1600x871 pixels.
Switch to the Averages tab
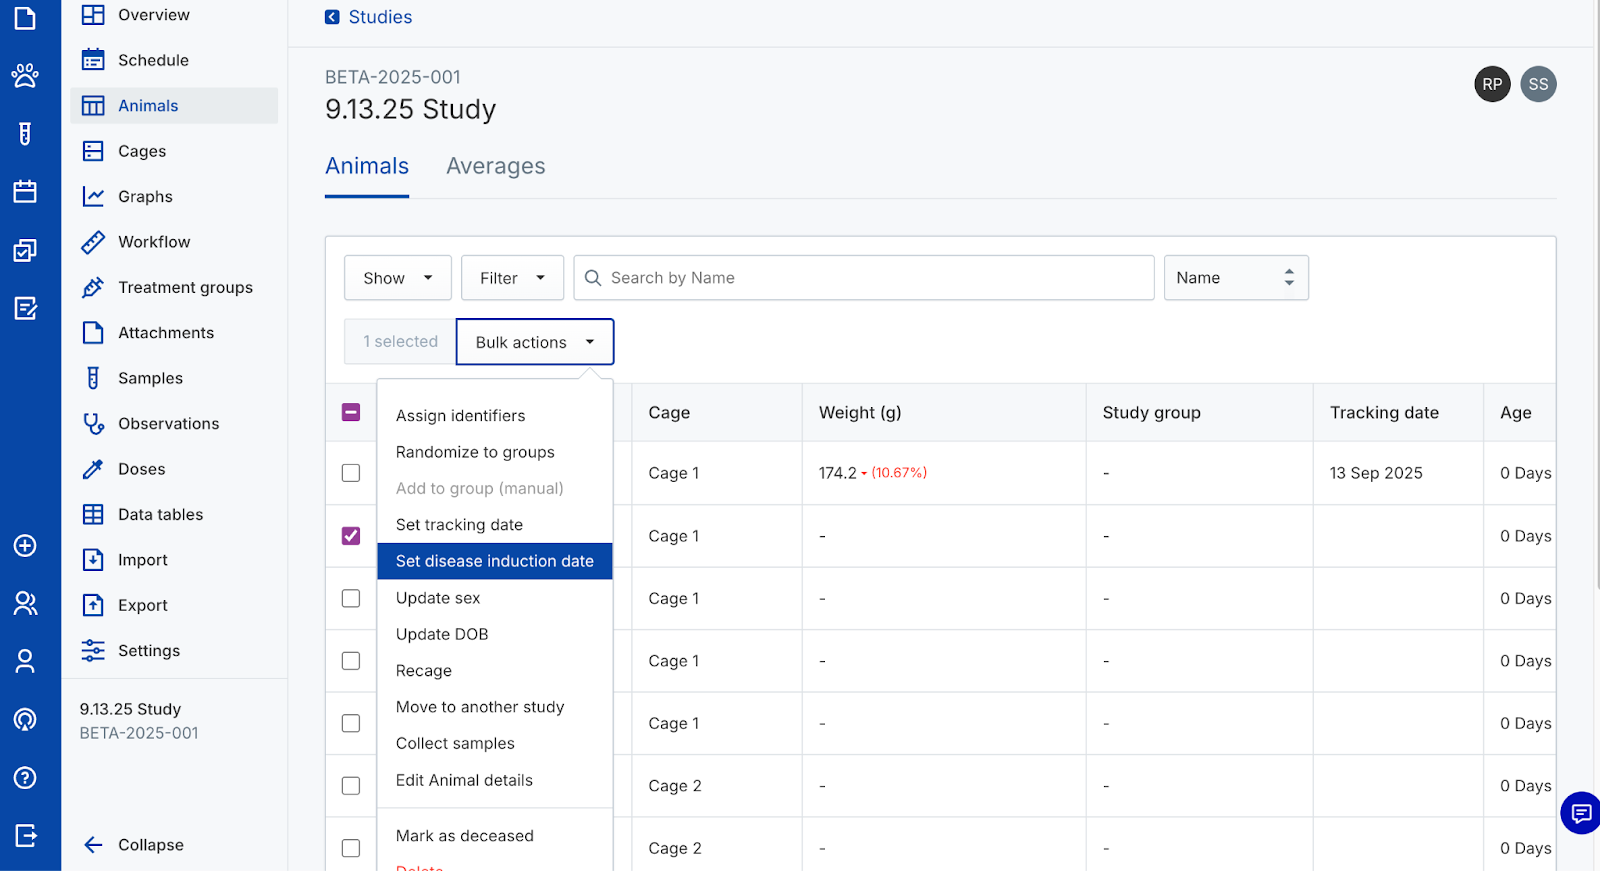tap(495, 166)
